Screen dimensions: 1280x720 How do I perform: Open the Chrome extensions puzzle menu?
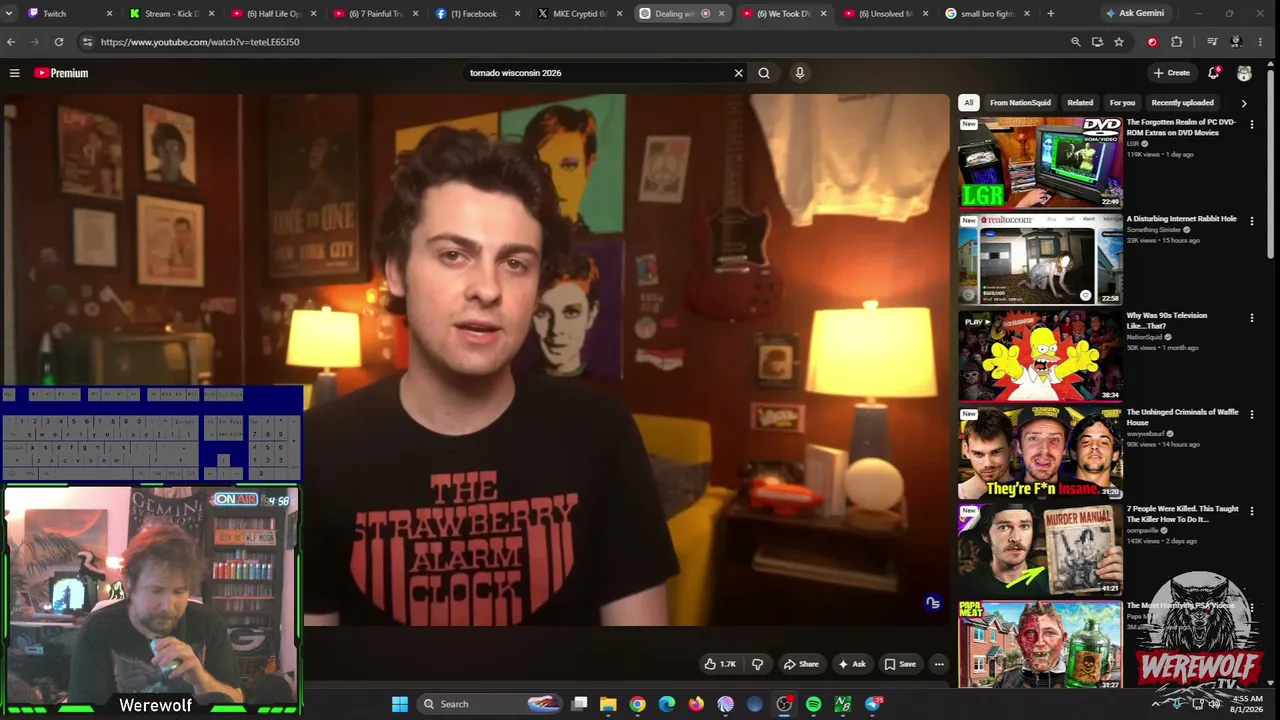[x=1176, y=42]
